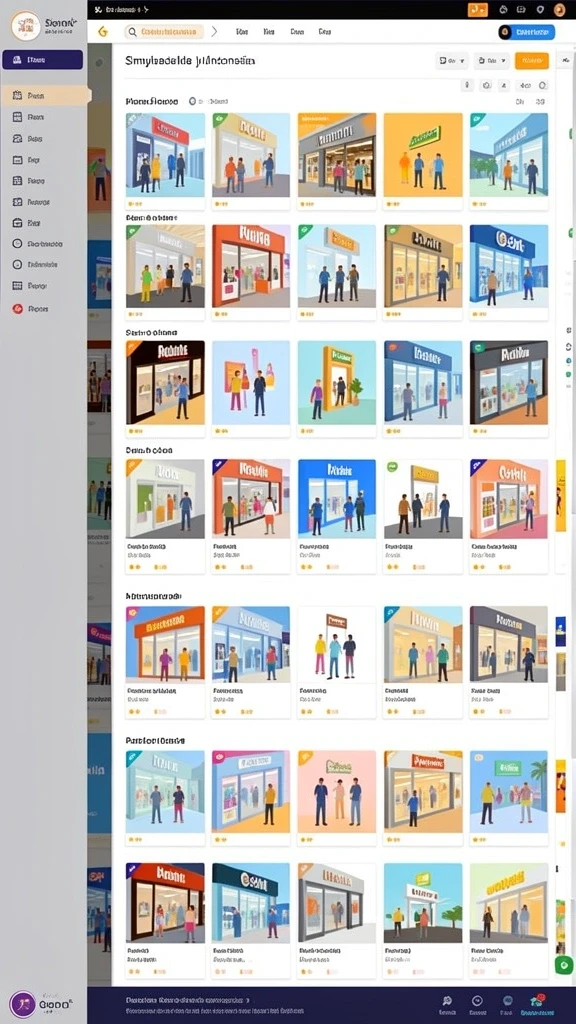This screenshot has width=576, height=1024.
Task: Open the first dropdown beside the orange button
Action: pos(452,61)
